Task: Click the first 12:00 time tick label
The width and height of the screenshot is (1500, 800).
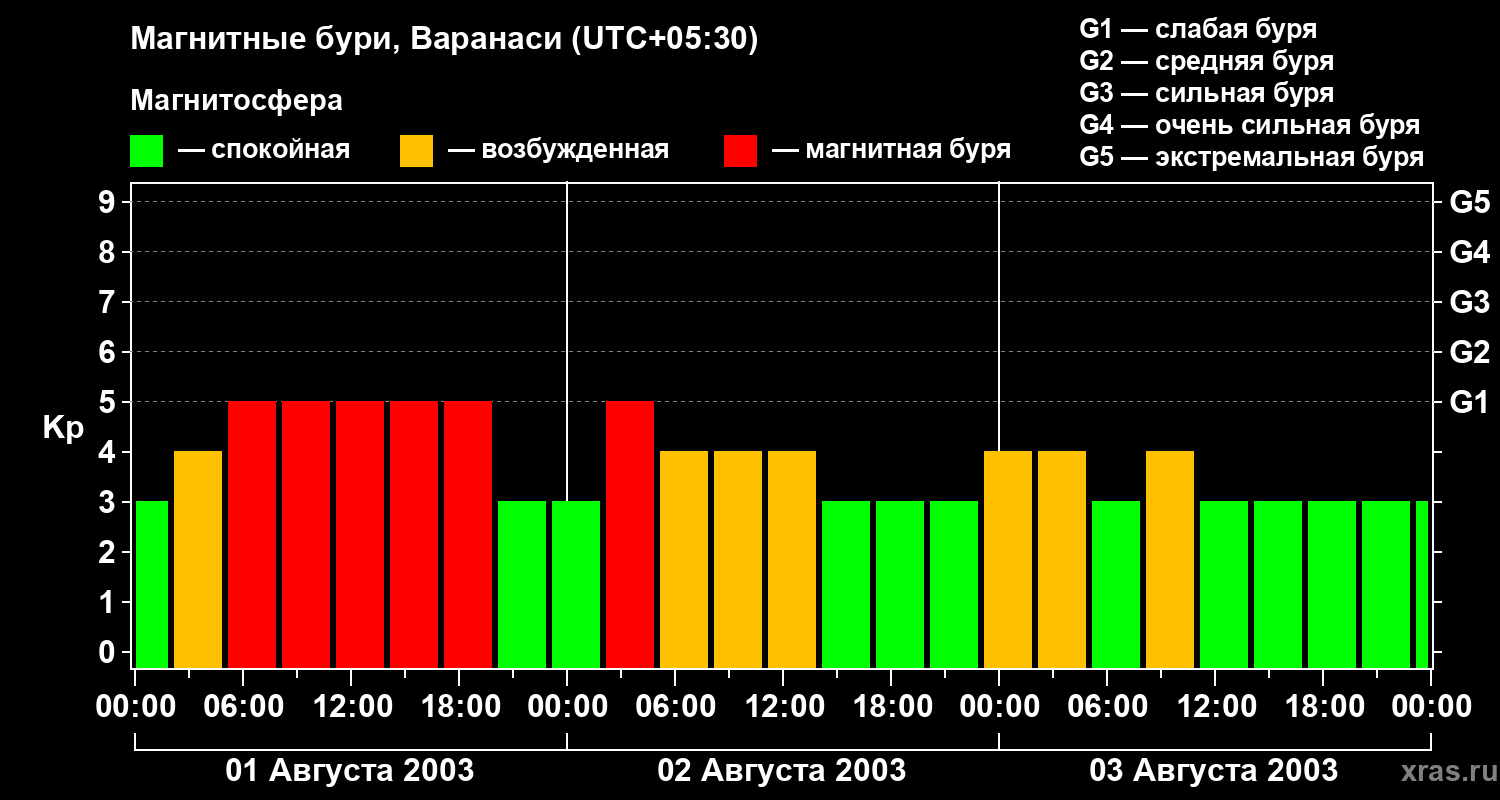Action: 352,707
